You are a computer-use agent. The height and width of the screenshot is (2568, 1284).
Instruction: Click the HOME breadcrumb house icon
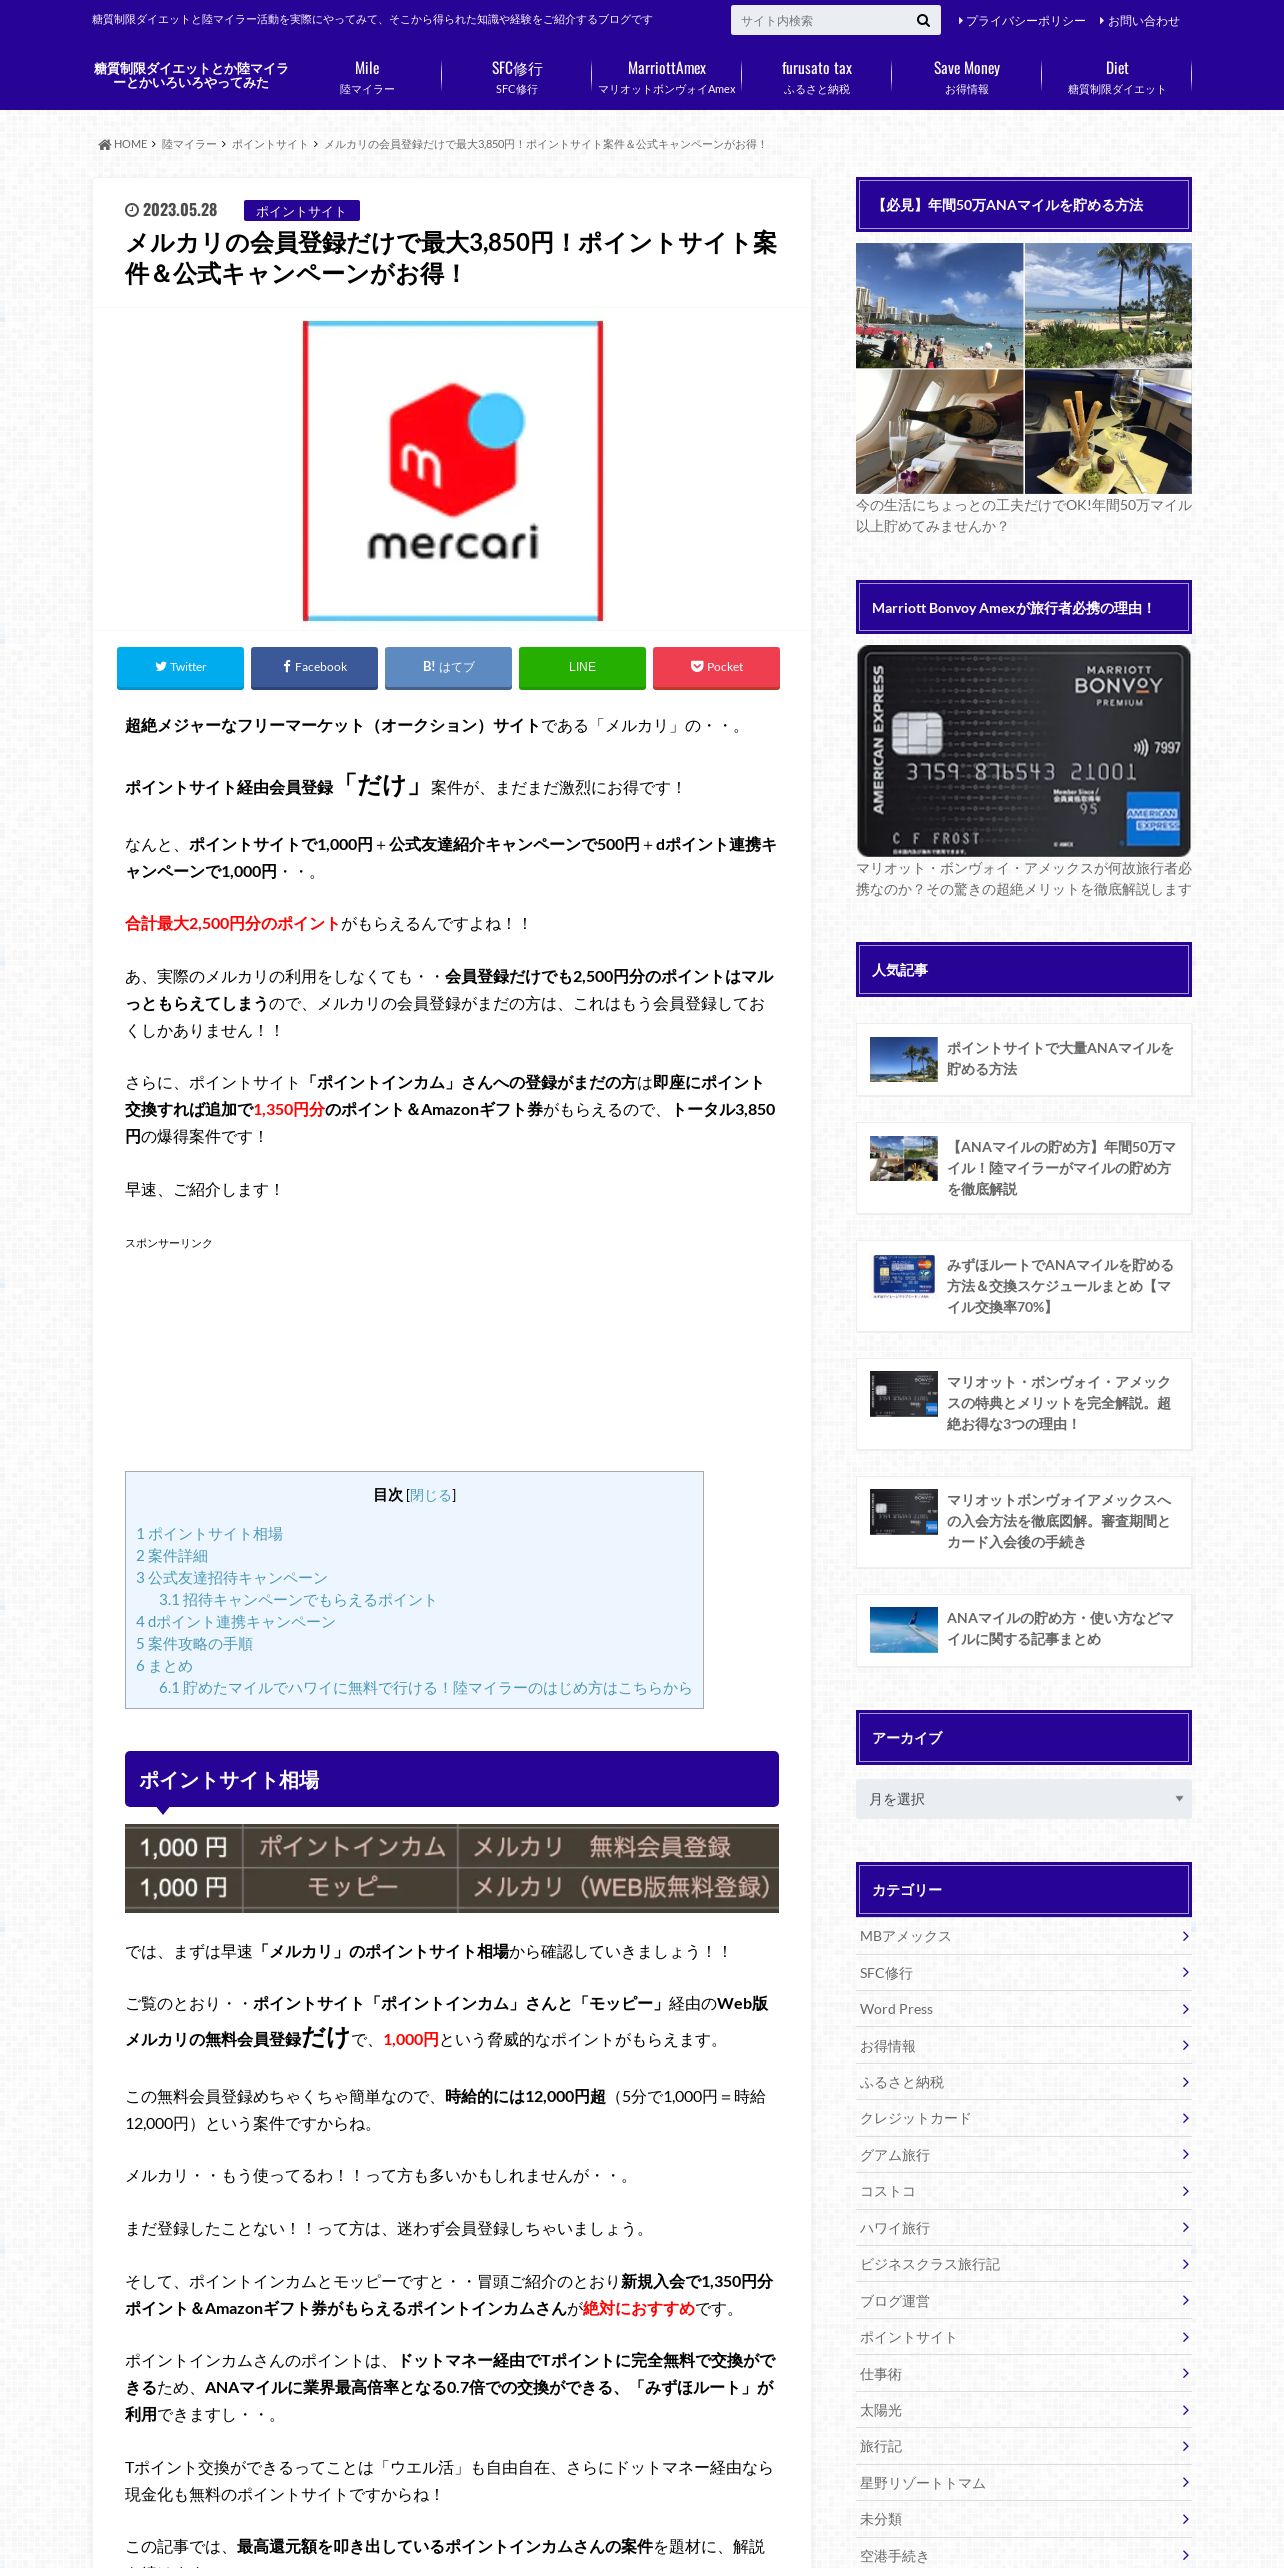pos(104,145)
